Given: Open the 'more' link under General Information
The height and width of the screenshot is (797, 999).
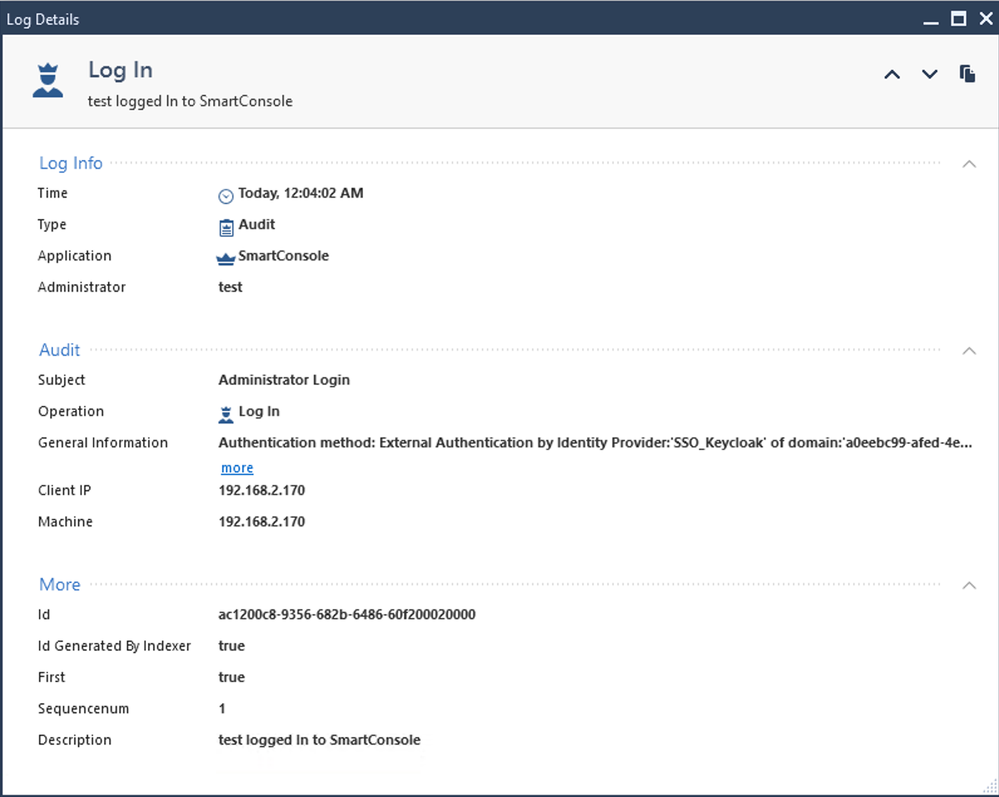Looking at the screenshot, I should [x=237, y=468].
